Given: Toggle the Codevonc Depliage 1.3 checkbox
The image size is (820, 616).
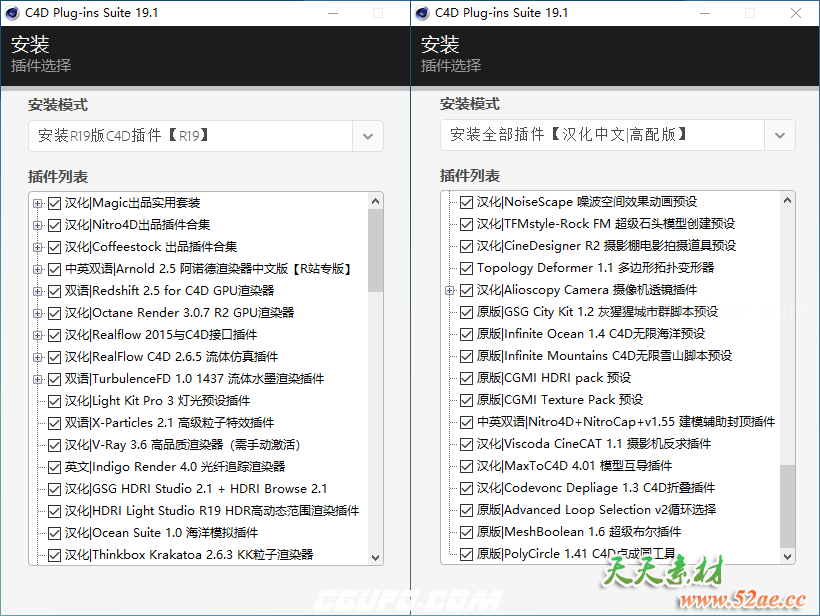Looking at the screenshot, I should [466, 488].
